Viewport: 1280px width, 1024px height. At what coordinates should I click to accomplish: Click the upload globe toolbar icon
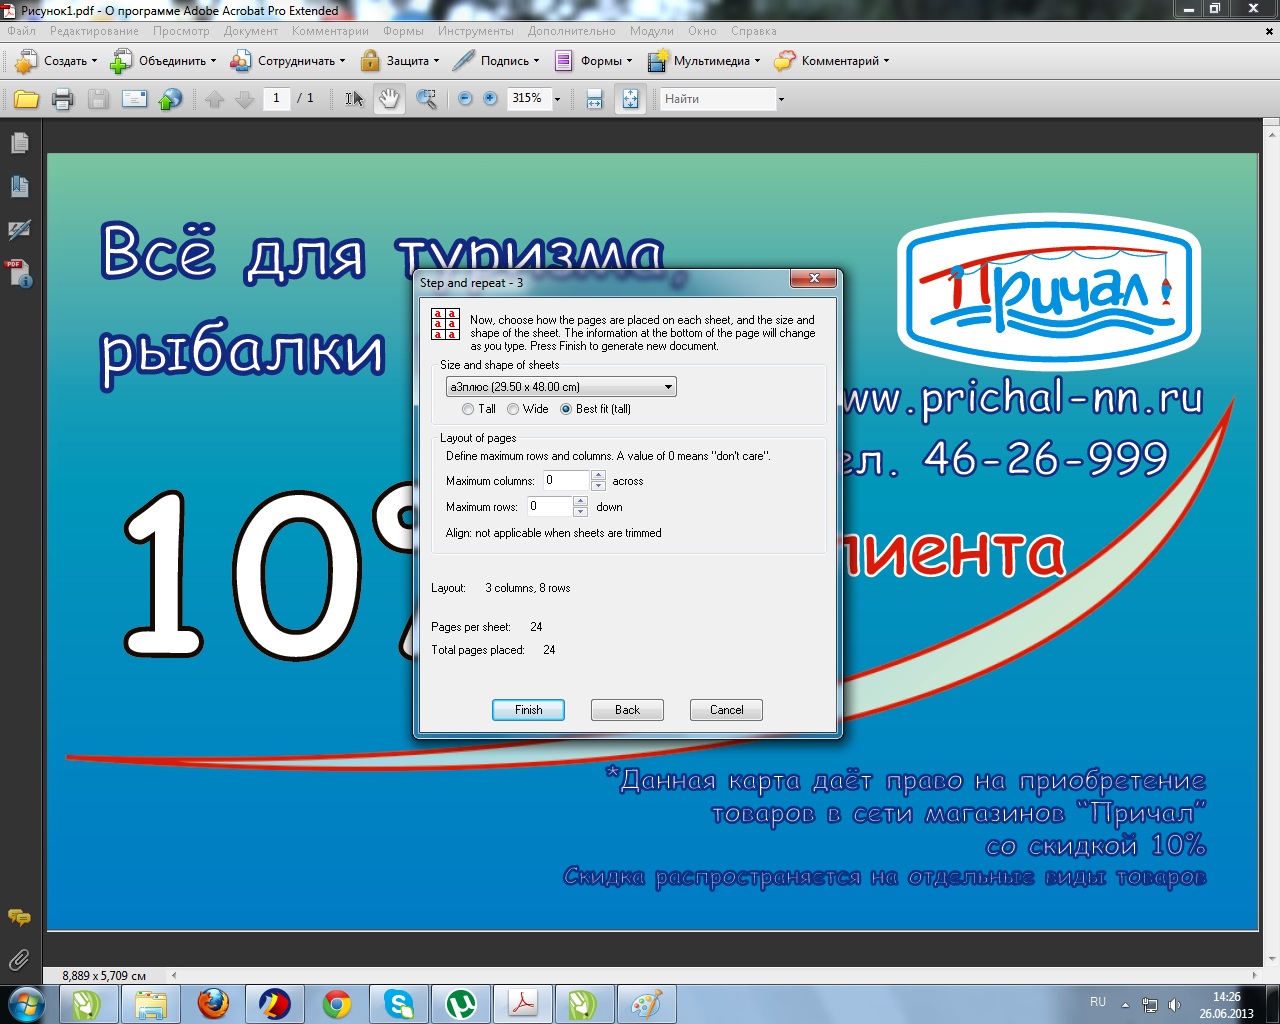tap(171, 99)
